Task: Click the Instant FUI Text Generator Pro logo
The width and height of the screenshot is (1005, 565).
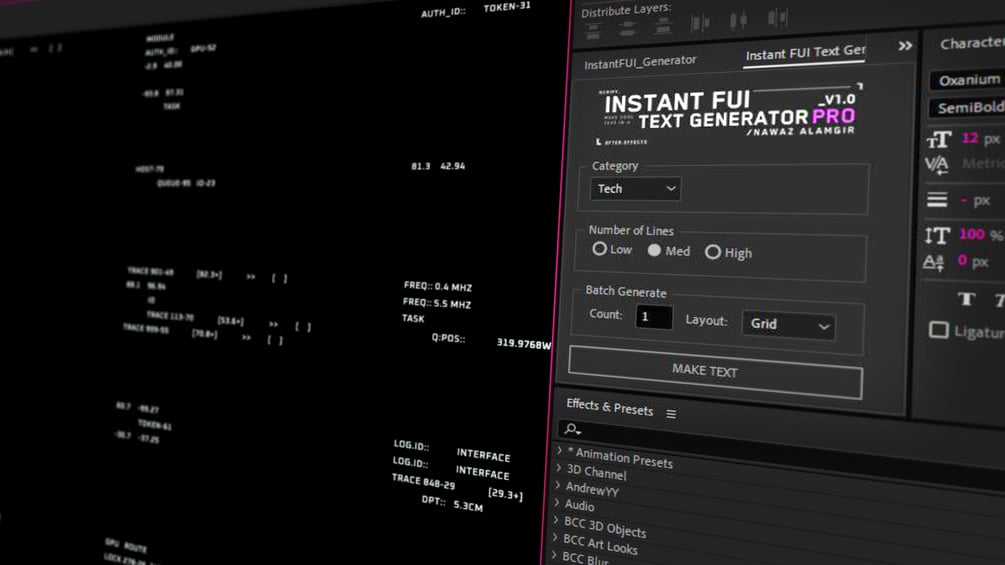Action: (x=730, y=113)
